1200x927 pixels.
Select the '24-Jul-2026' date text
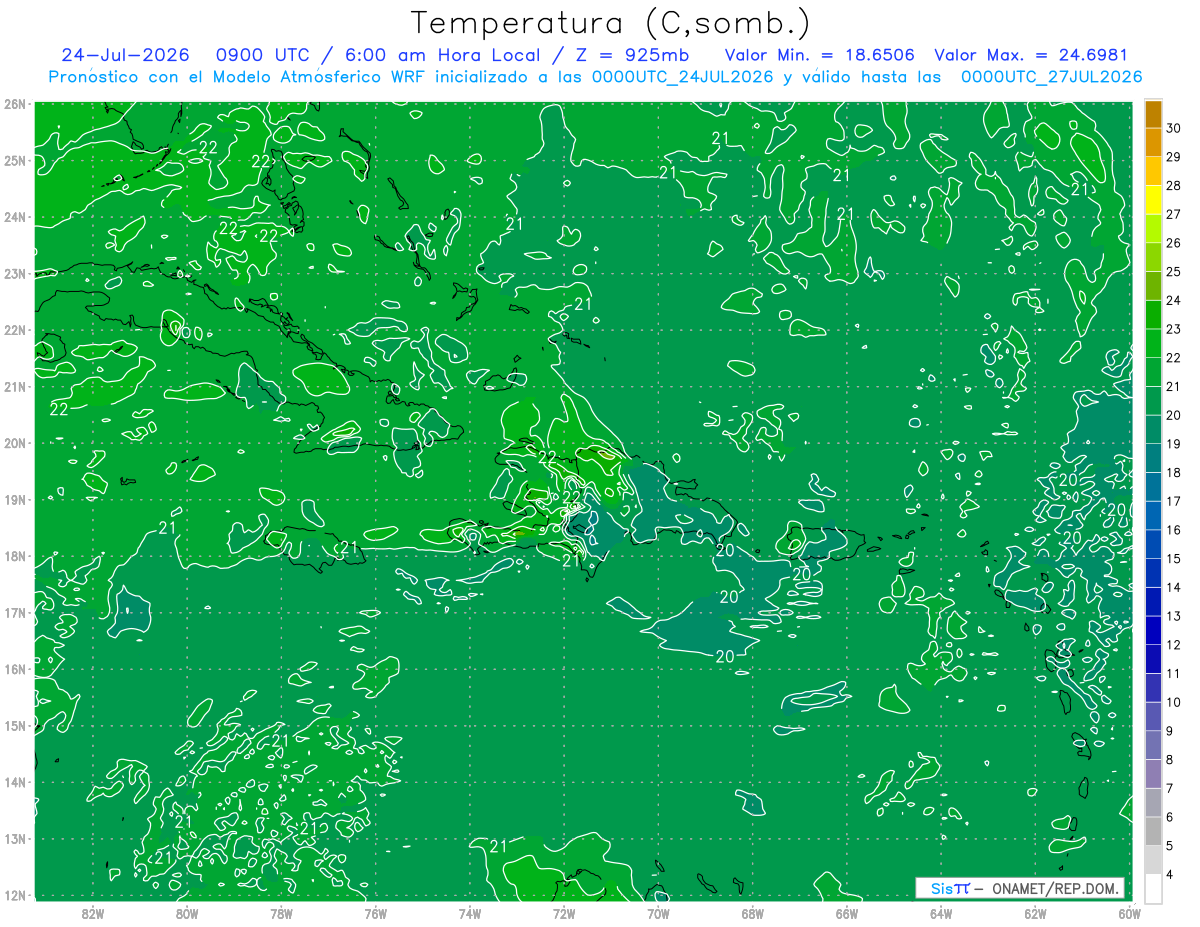point(125,55)
